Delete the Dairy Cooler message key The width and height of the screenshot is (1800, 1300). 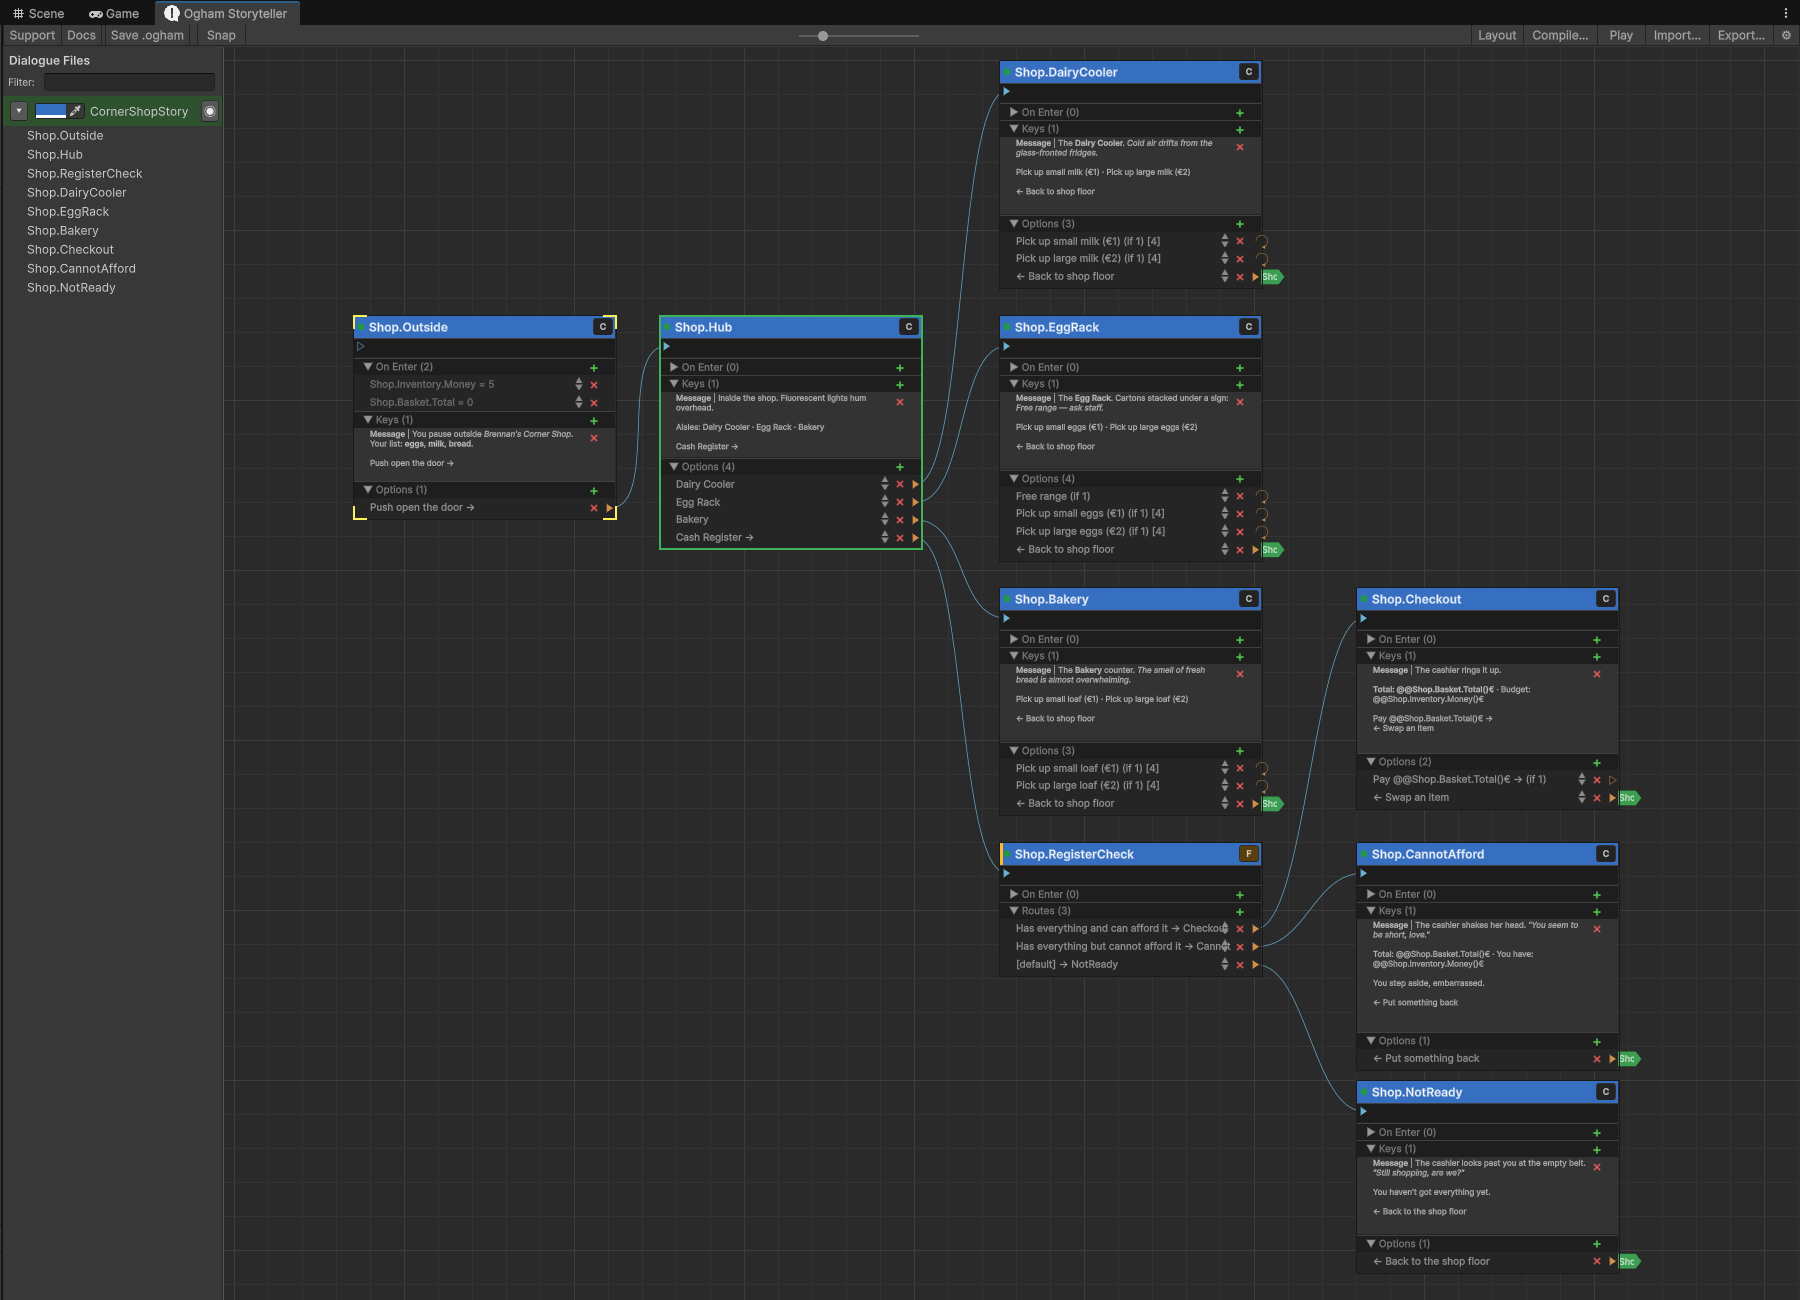[1240, 147]
